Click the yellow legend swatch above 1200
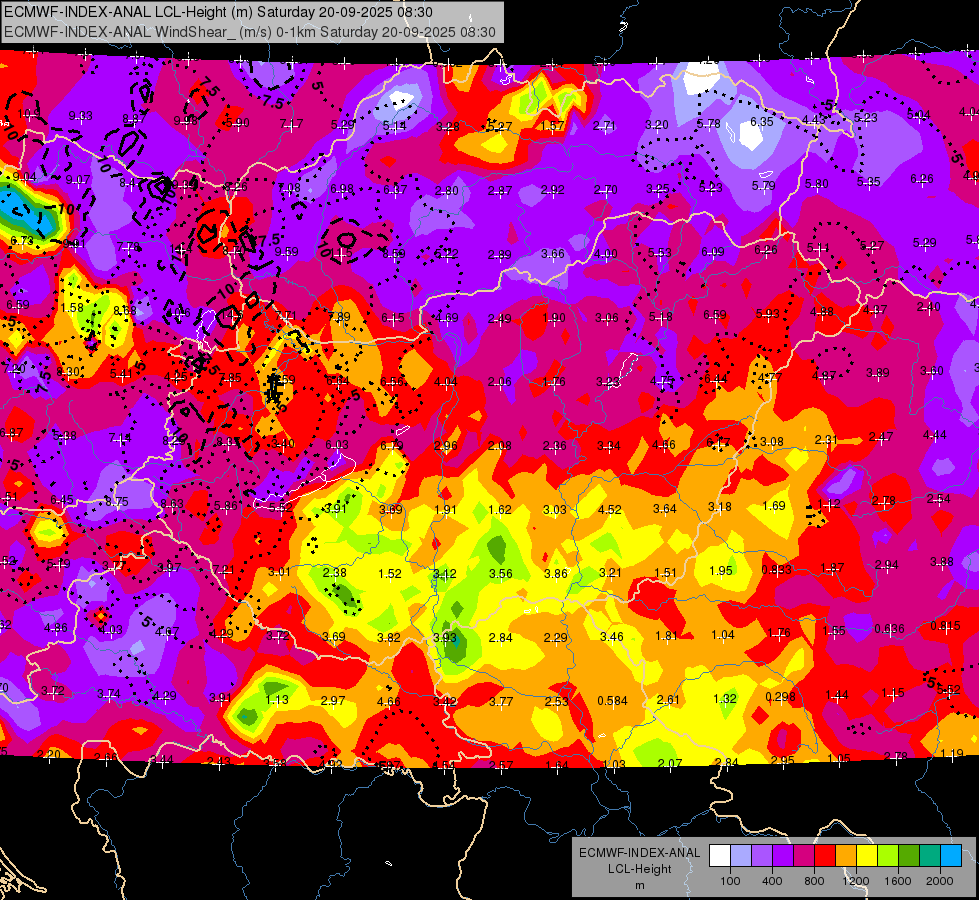 867,856
